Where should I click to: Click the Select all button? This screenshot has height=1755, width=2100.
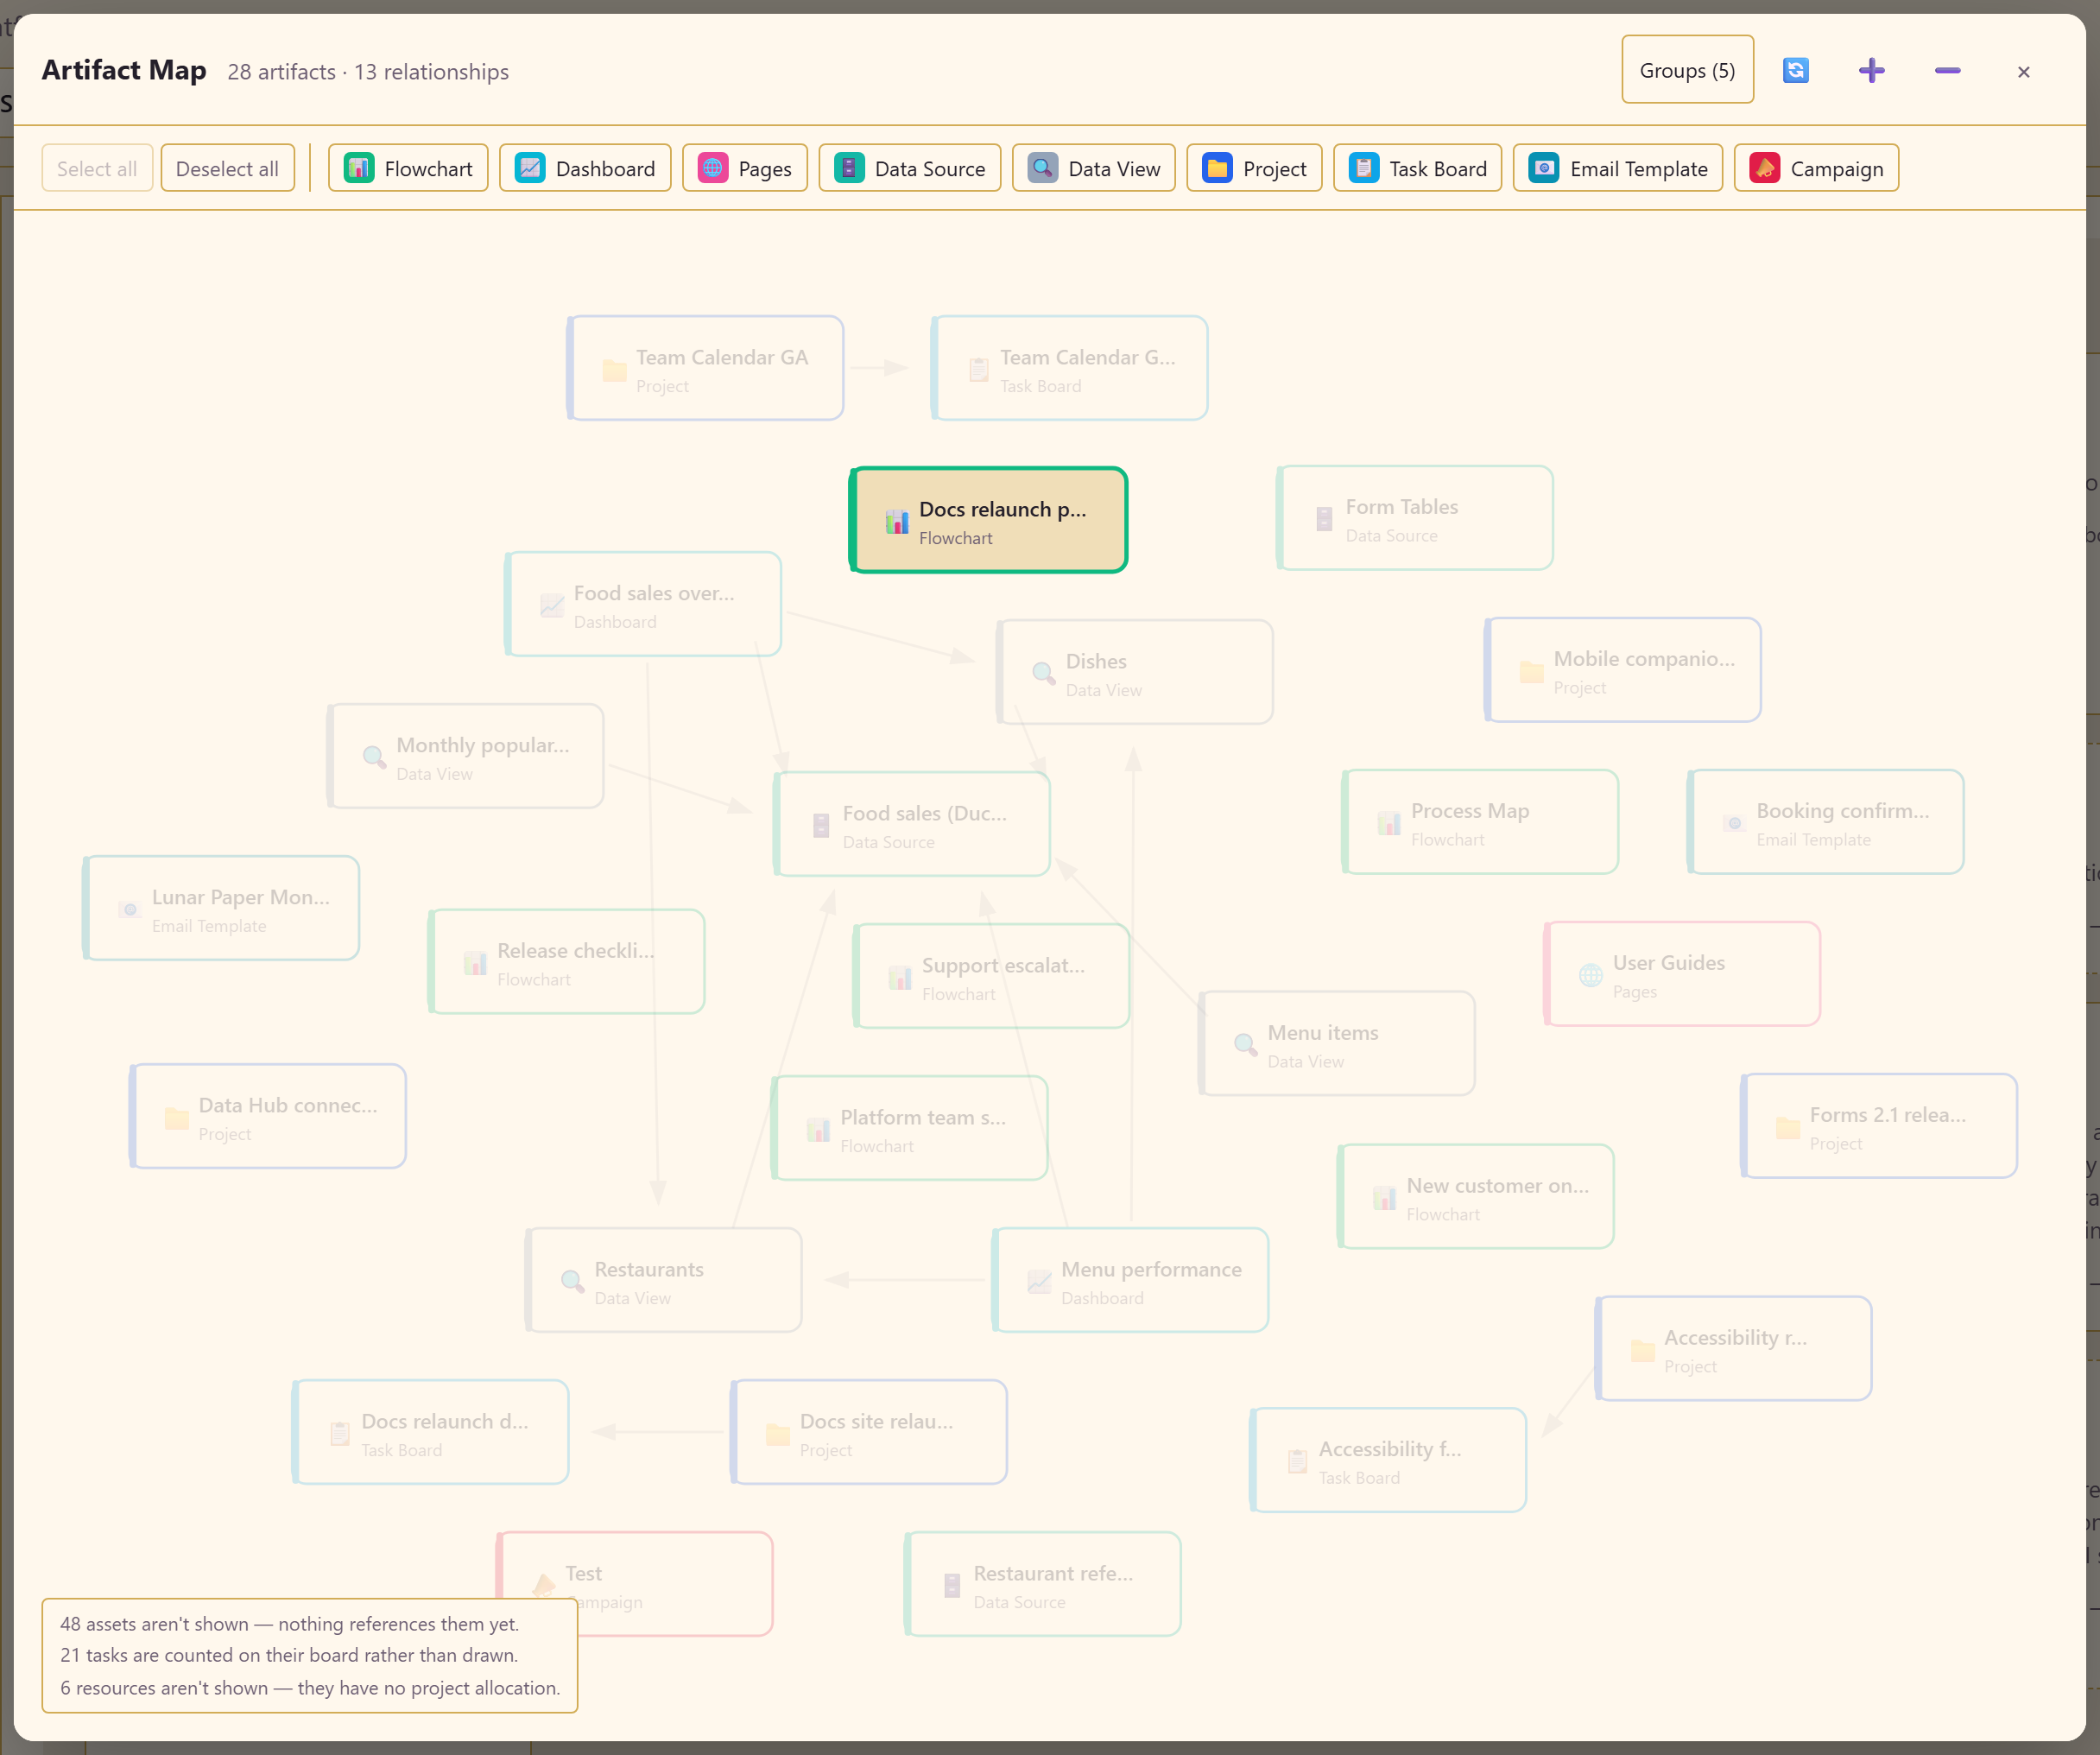pos(97,168)
